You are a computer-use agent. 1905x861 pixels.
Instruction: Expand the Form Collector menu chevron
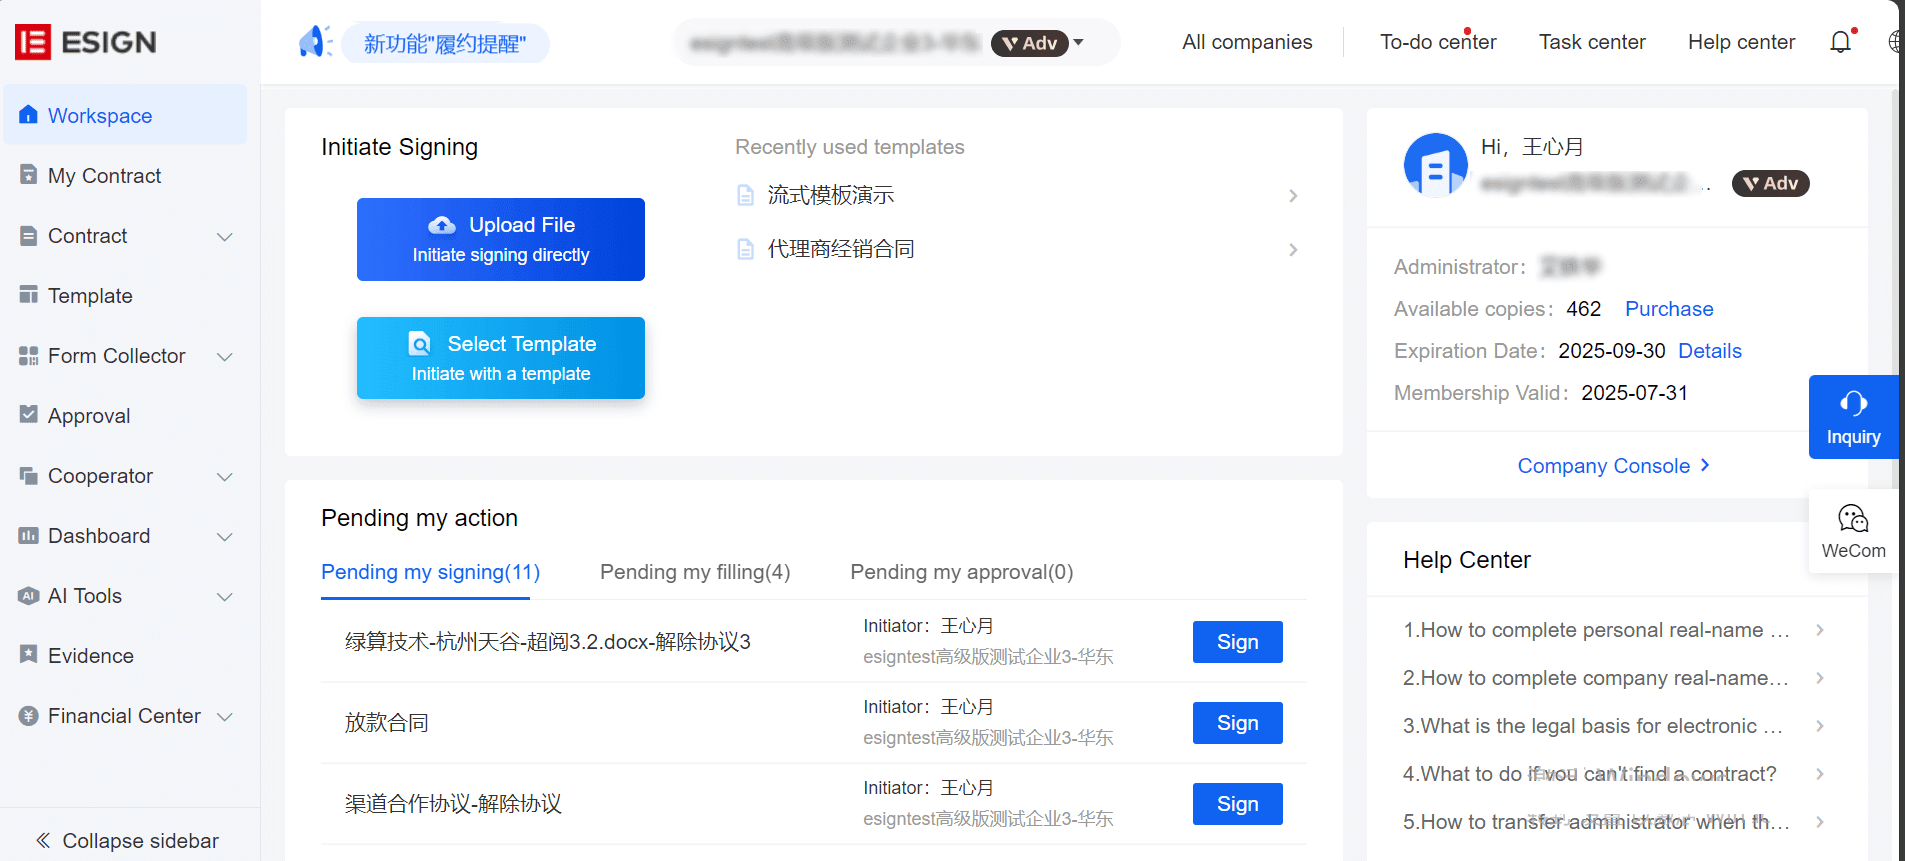pos(225,356)
